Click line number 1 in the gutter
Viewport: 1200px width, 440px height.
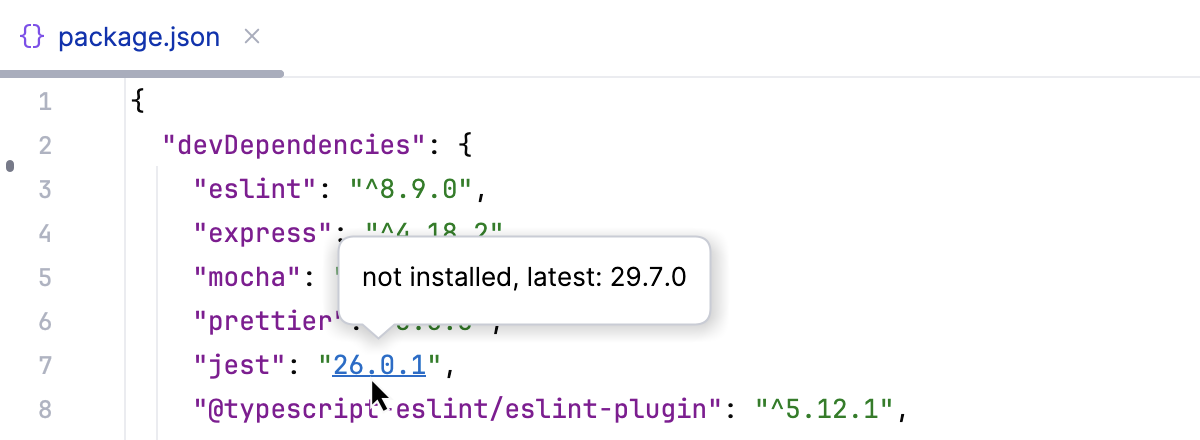[x=44, y=102]
